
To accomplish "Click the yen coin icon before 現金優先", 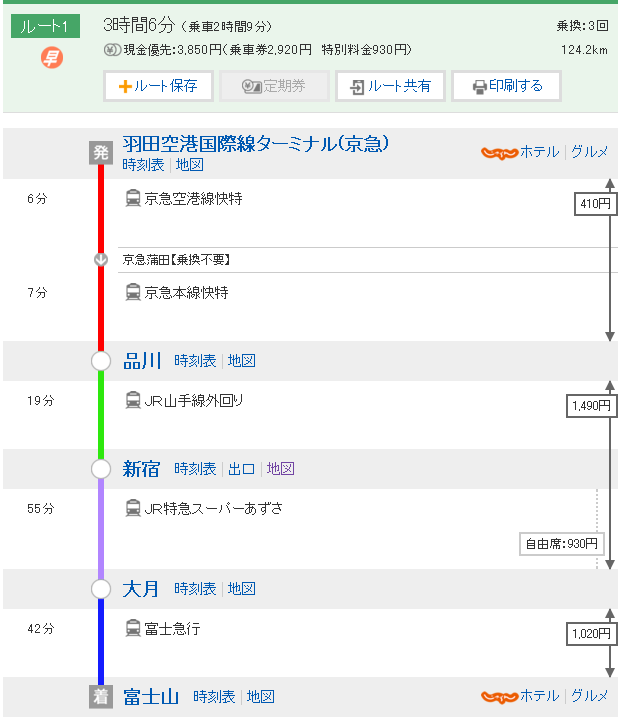I will (x=112, y=49).
